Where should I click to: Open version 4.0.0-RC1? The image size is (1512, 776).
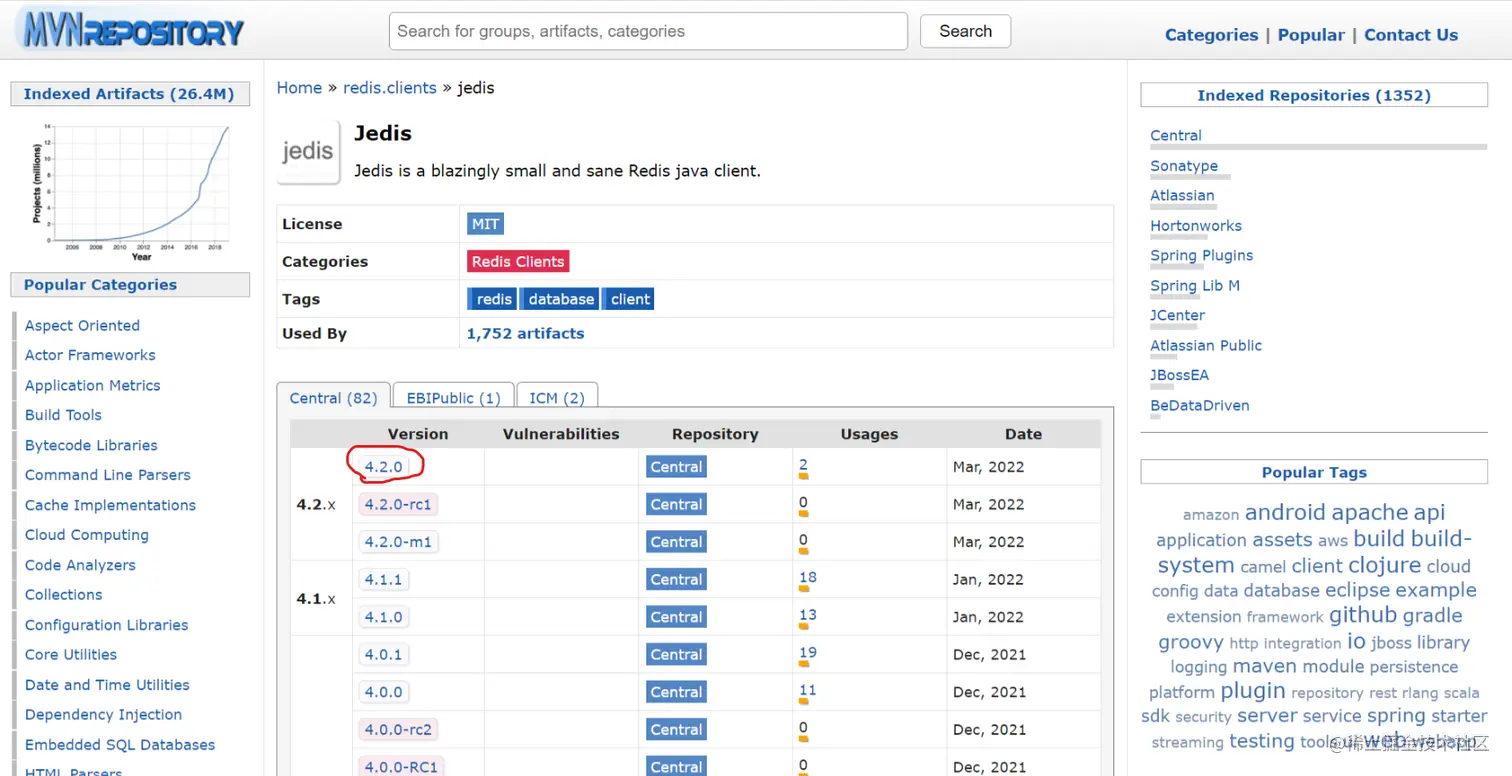click(x=401, y=767)
